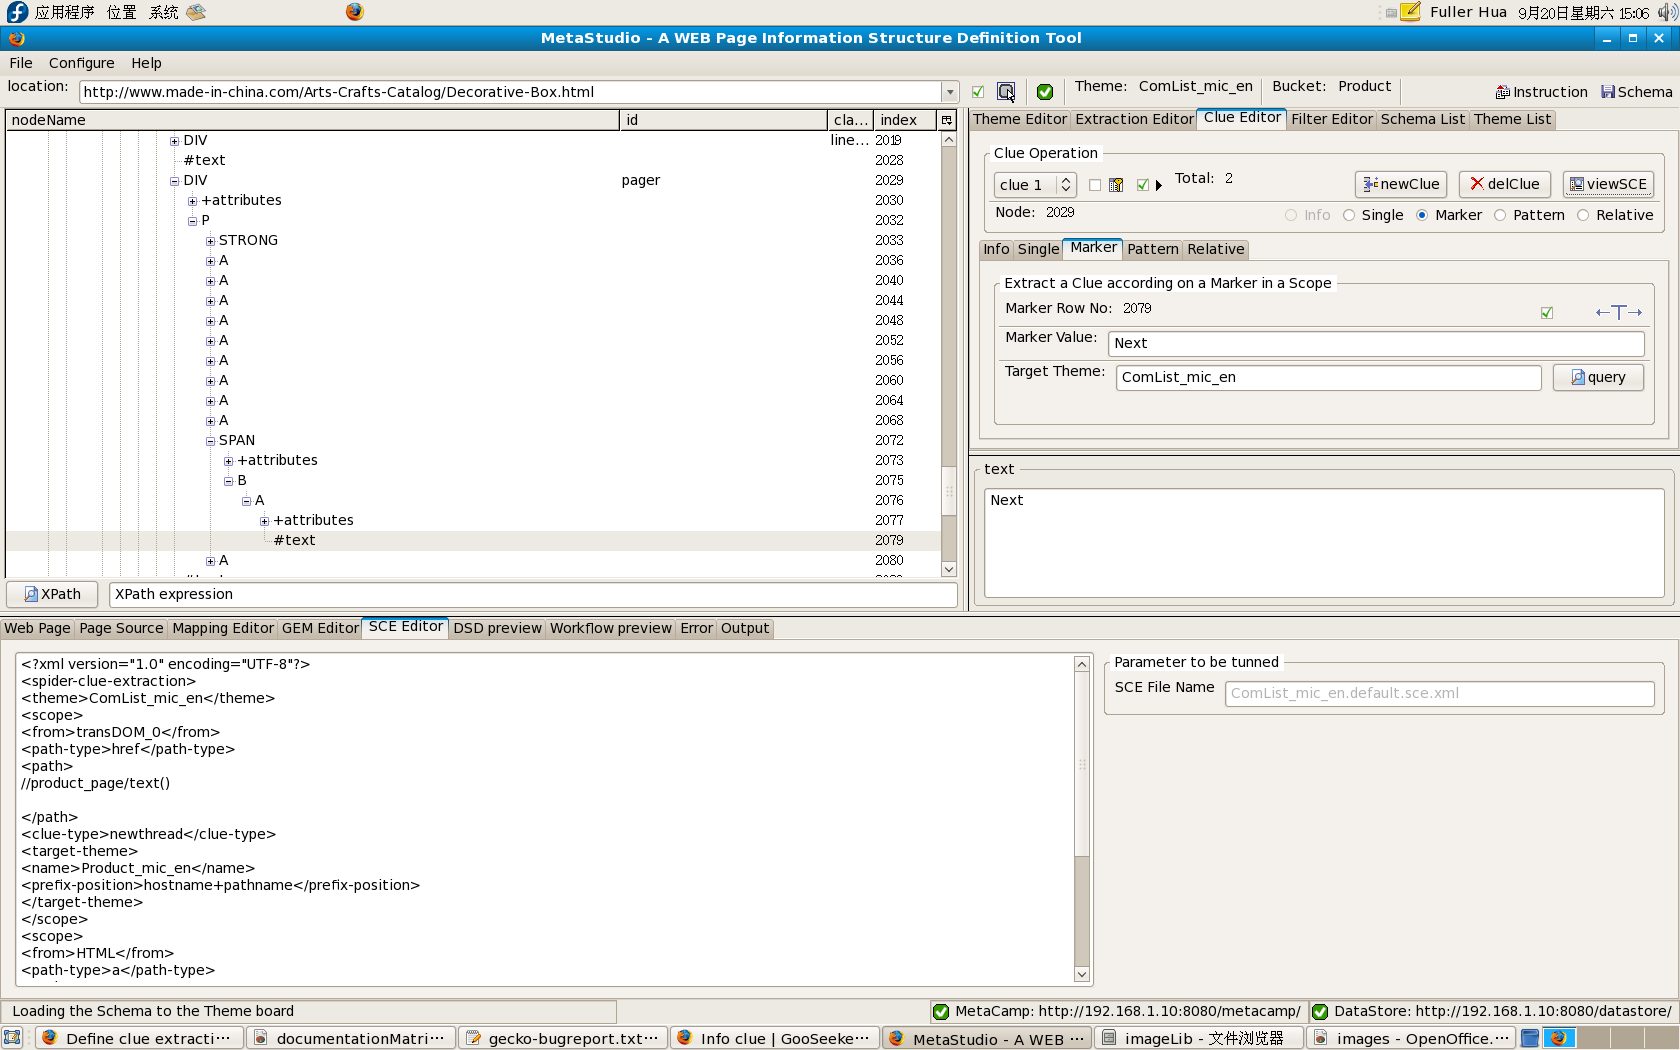1680x1050 pixels.
Task: Click the DataStore green status icon
Action: pyautogui.click(x=1320, y=1012)
